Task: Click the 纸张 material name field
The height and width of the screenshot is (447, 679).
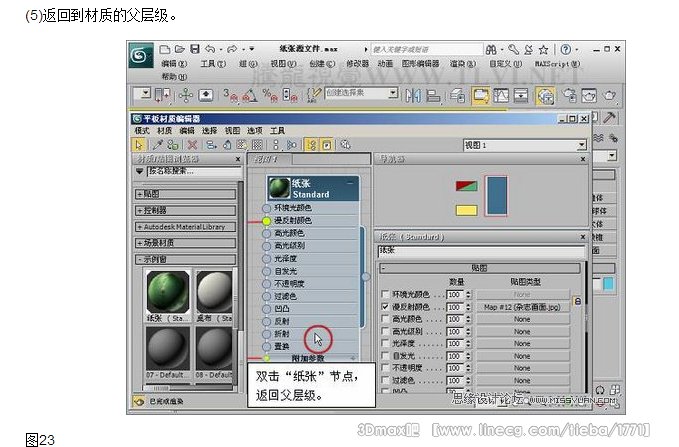Action: pyautogui.click(x=481, y=250)
